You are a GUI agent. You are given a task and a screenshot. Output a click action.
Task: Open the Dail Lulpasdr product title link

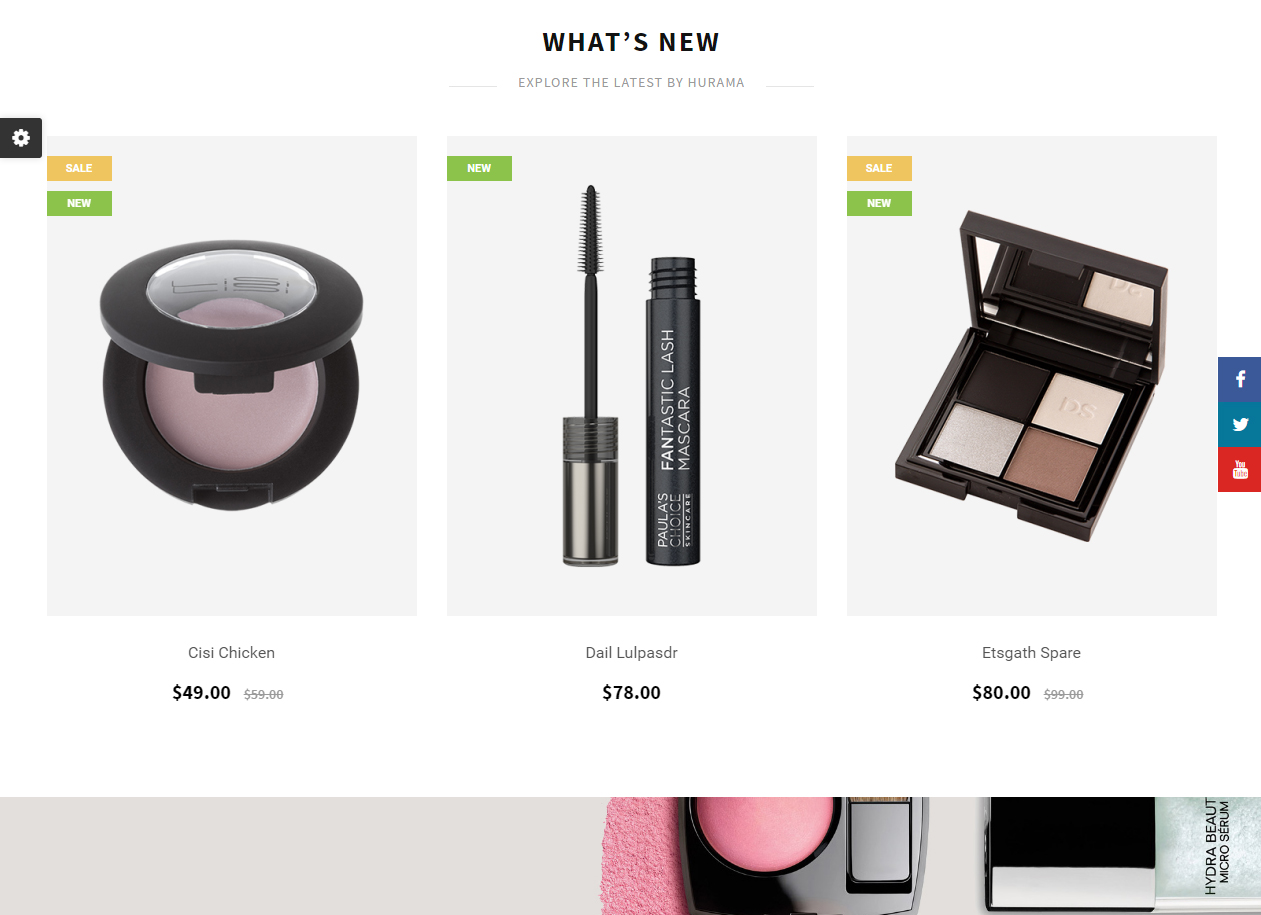point(631,653)
